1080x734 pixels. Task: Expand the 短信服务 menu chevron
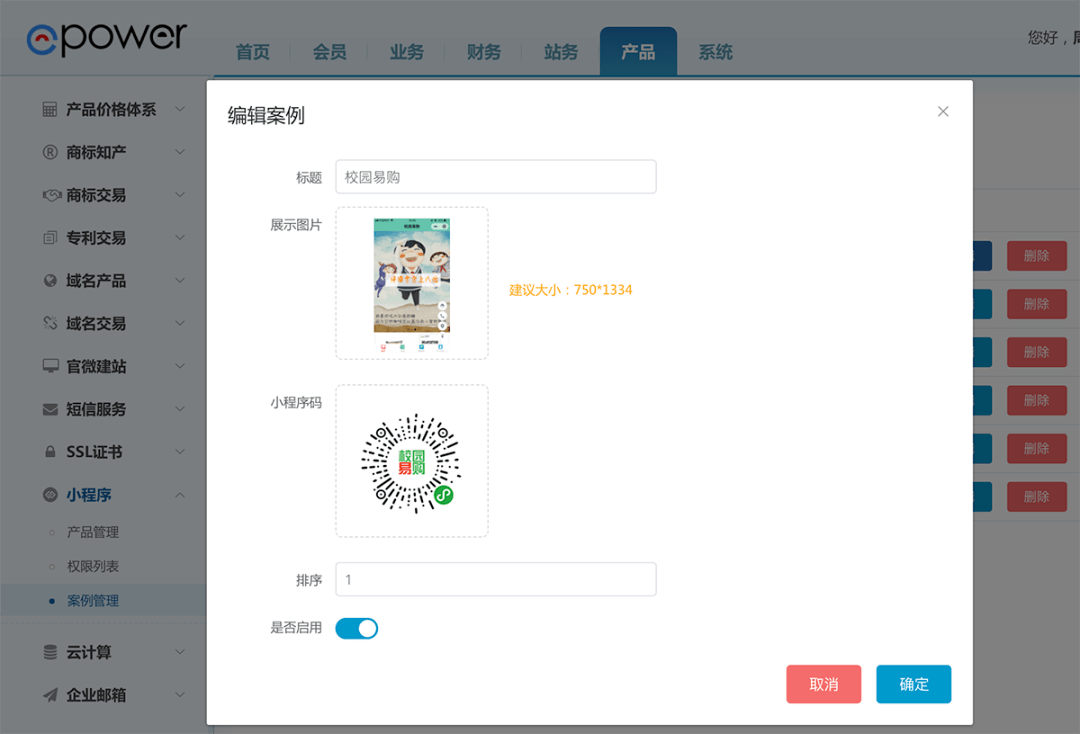180,409
